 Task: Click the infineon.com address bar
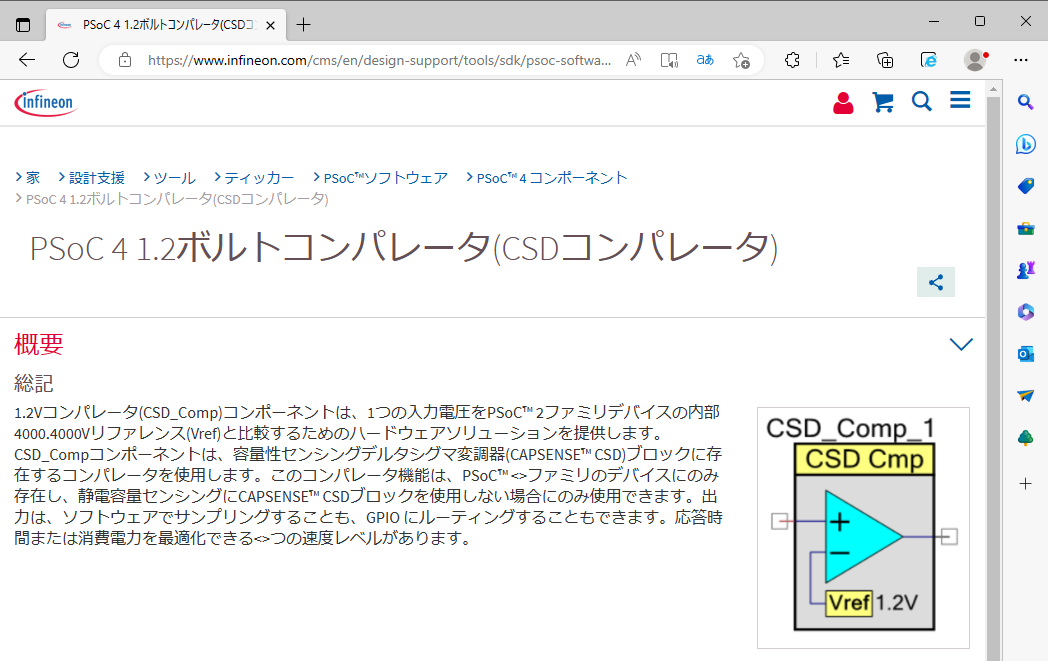[x=379, y=60]
